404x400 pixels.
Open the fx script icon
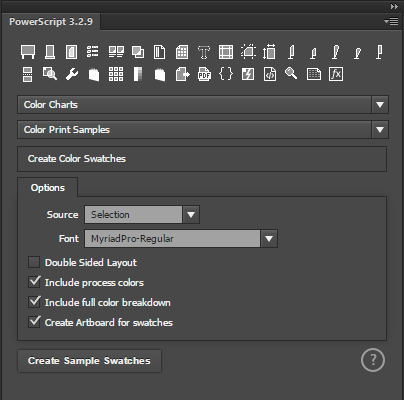point(336,74)
